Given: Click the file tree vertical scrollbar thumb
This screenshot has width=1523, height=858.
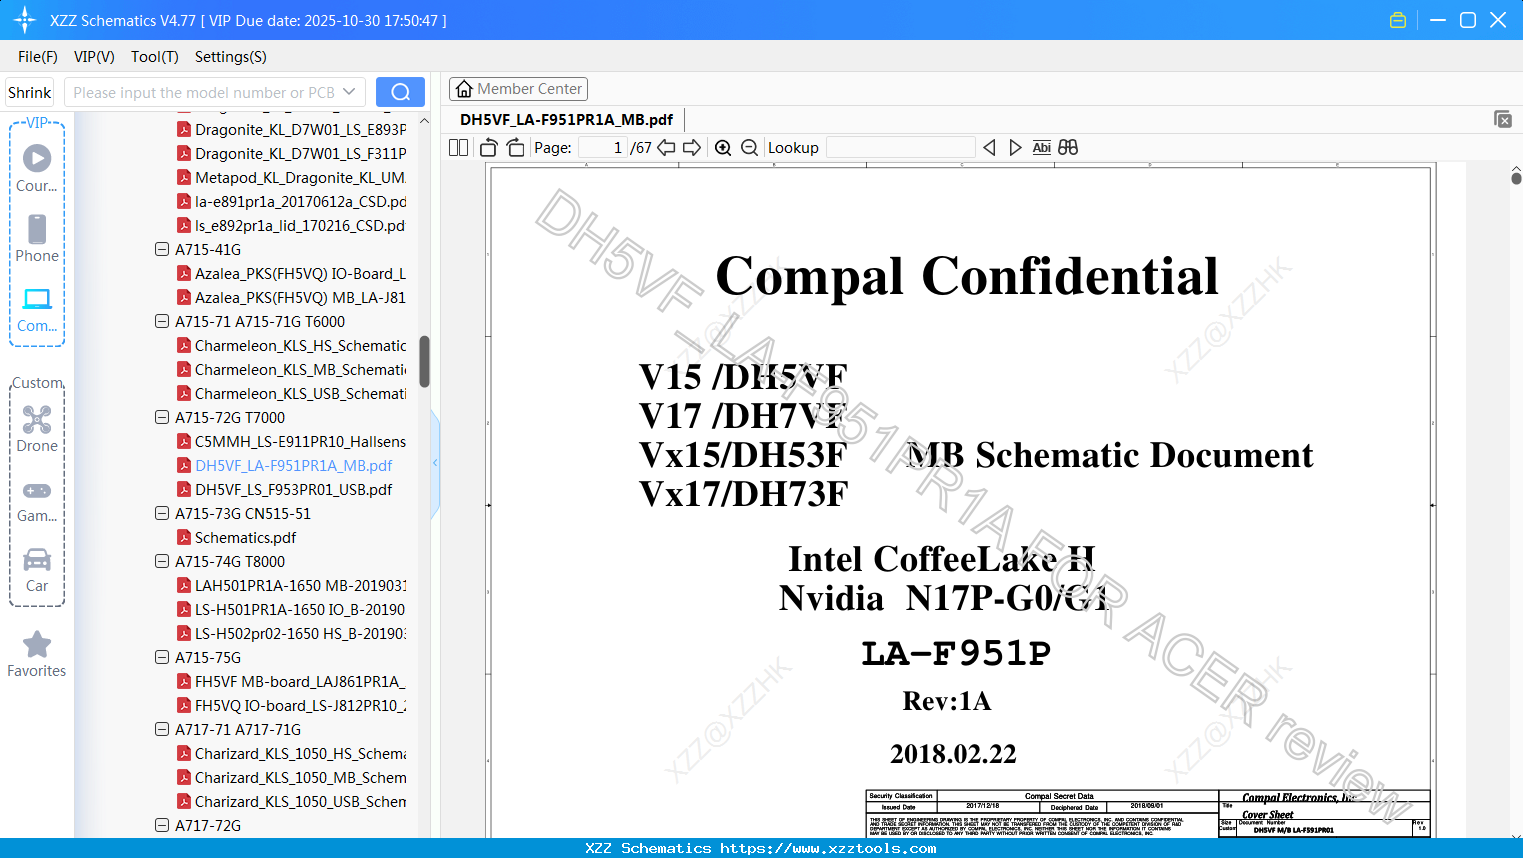Looking at the screenshot, I should click(x=424, y=361).
